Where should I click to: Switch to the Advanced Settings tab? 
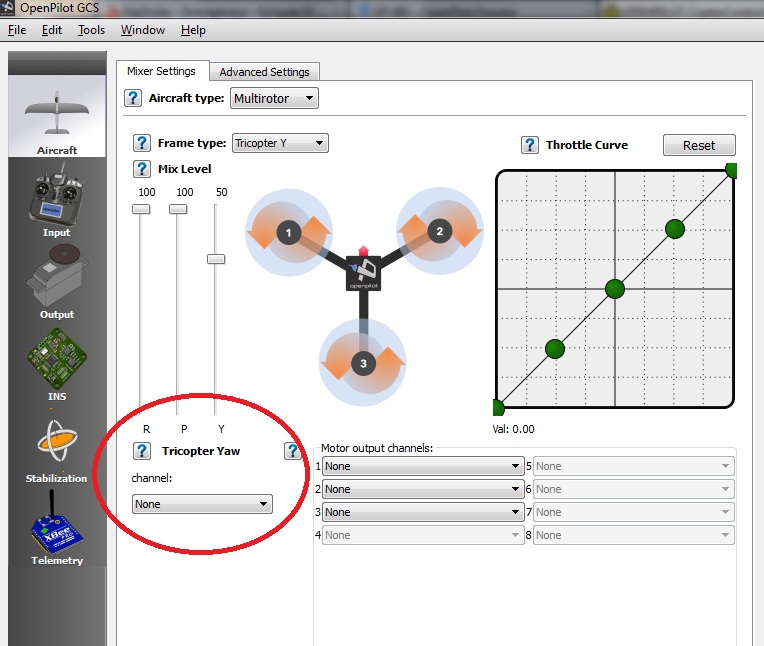[x=265, y=72]
